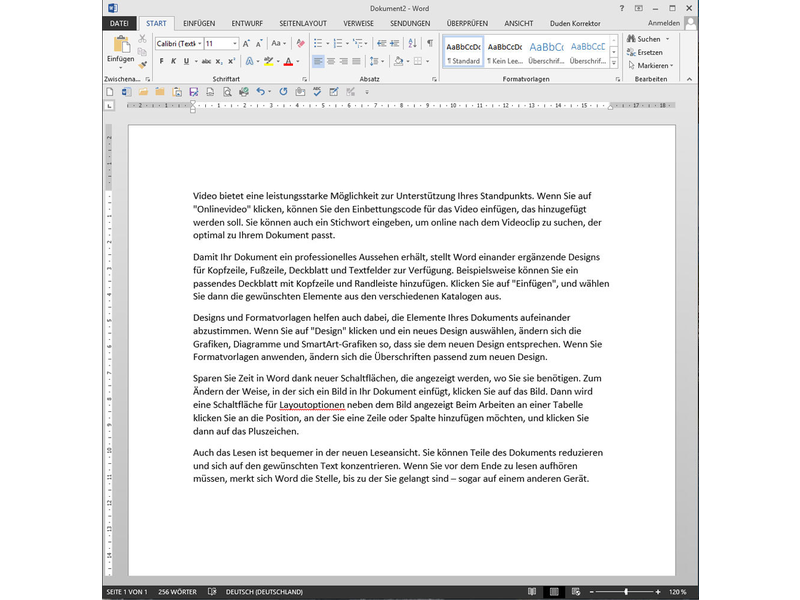Image resolution: width=800 pixels, height=600 pixels.
Task: Switch to the EINFÜGEN tab
Action: [199, 23]
